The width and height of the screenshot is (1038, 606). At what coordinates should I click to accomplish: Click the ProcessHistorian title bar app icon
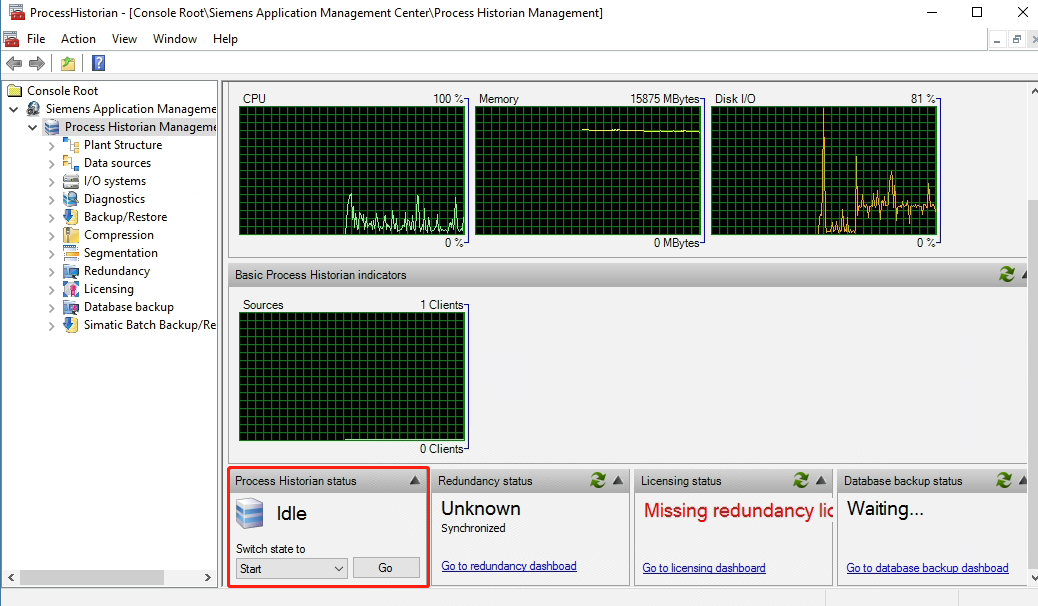17,12
